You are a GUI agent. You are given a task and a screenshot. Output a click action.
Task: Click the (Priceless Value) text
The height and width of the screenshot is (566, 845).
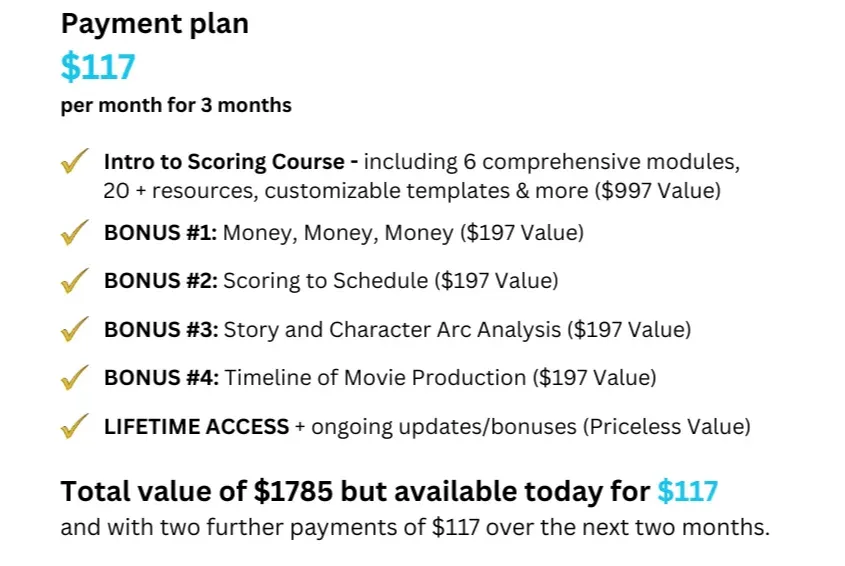667,427
